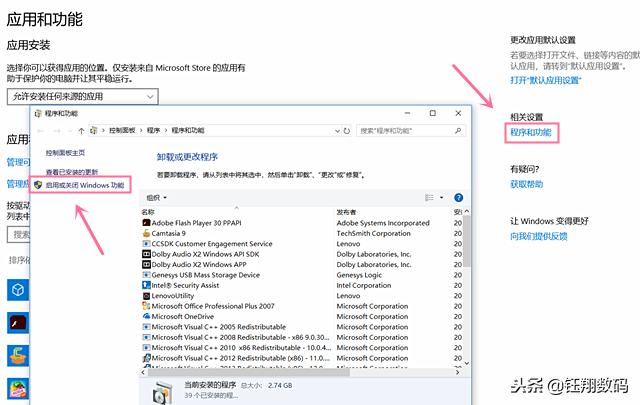
Task: Open 查看已安装的更新 in sidebar
Action: click(x=72, y=172)
